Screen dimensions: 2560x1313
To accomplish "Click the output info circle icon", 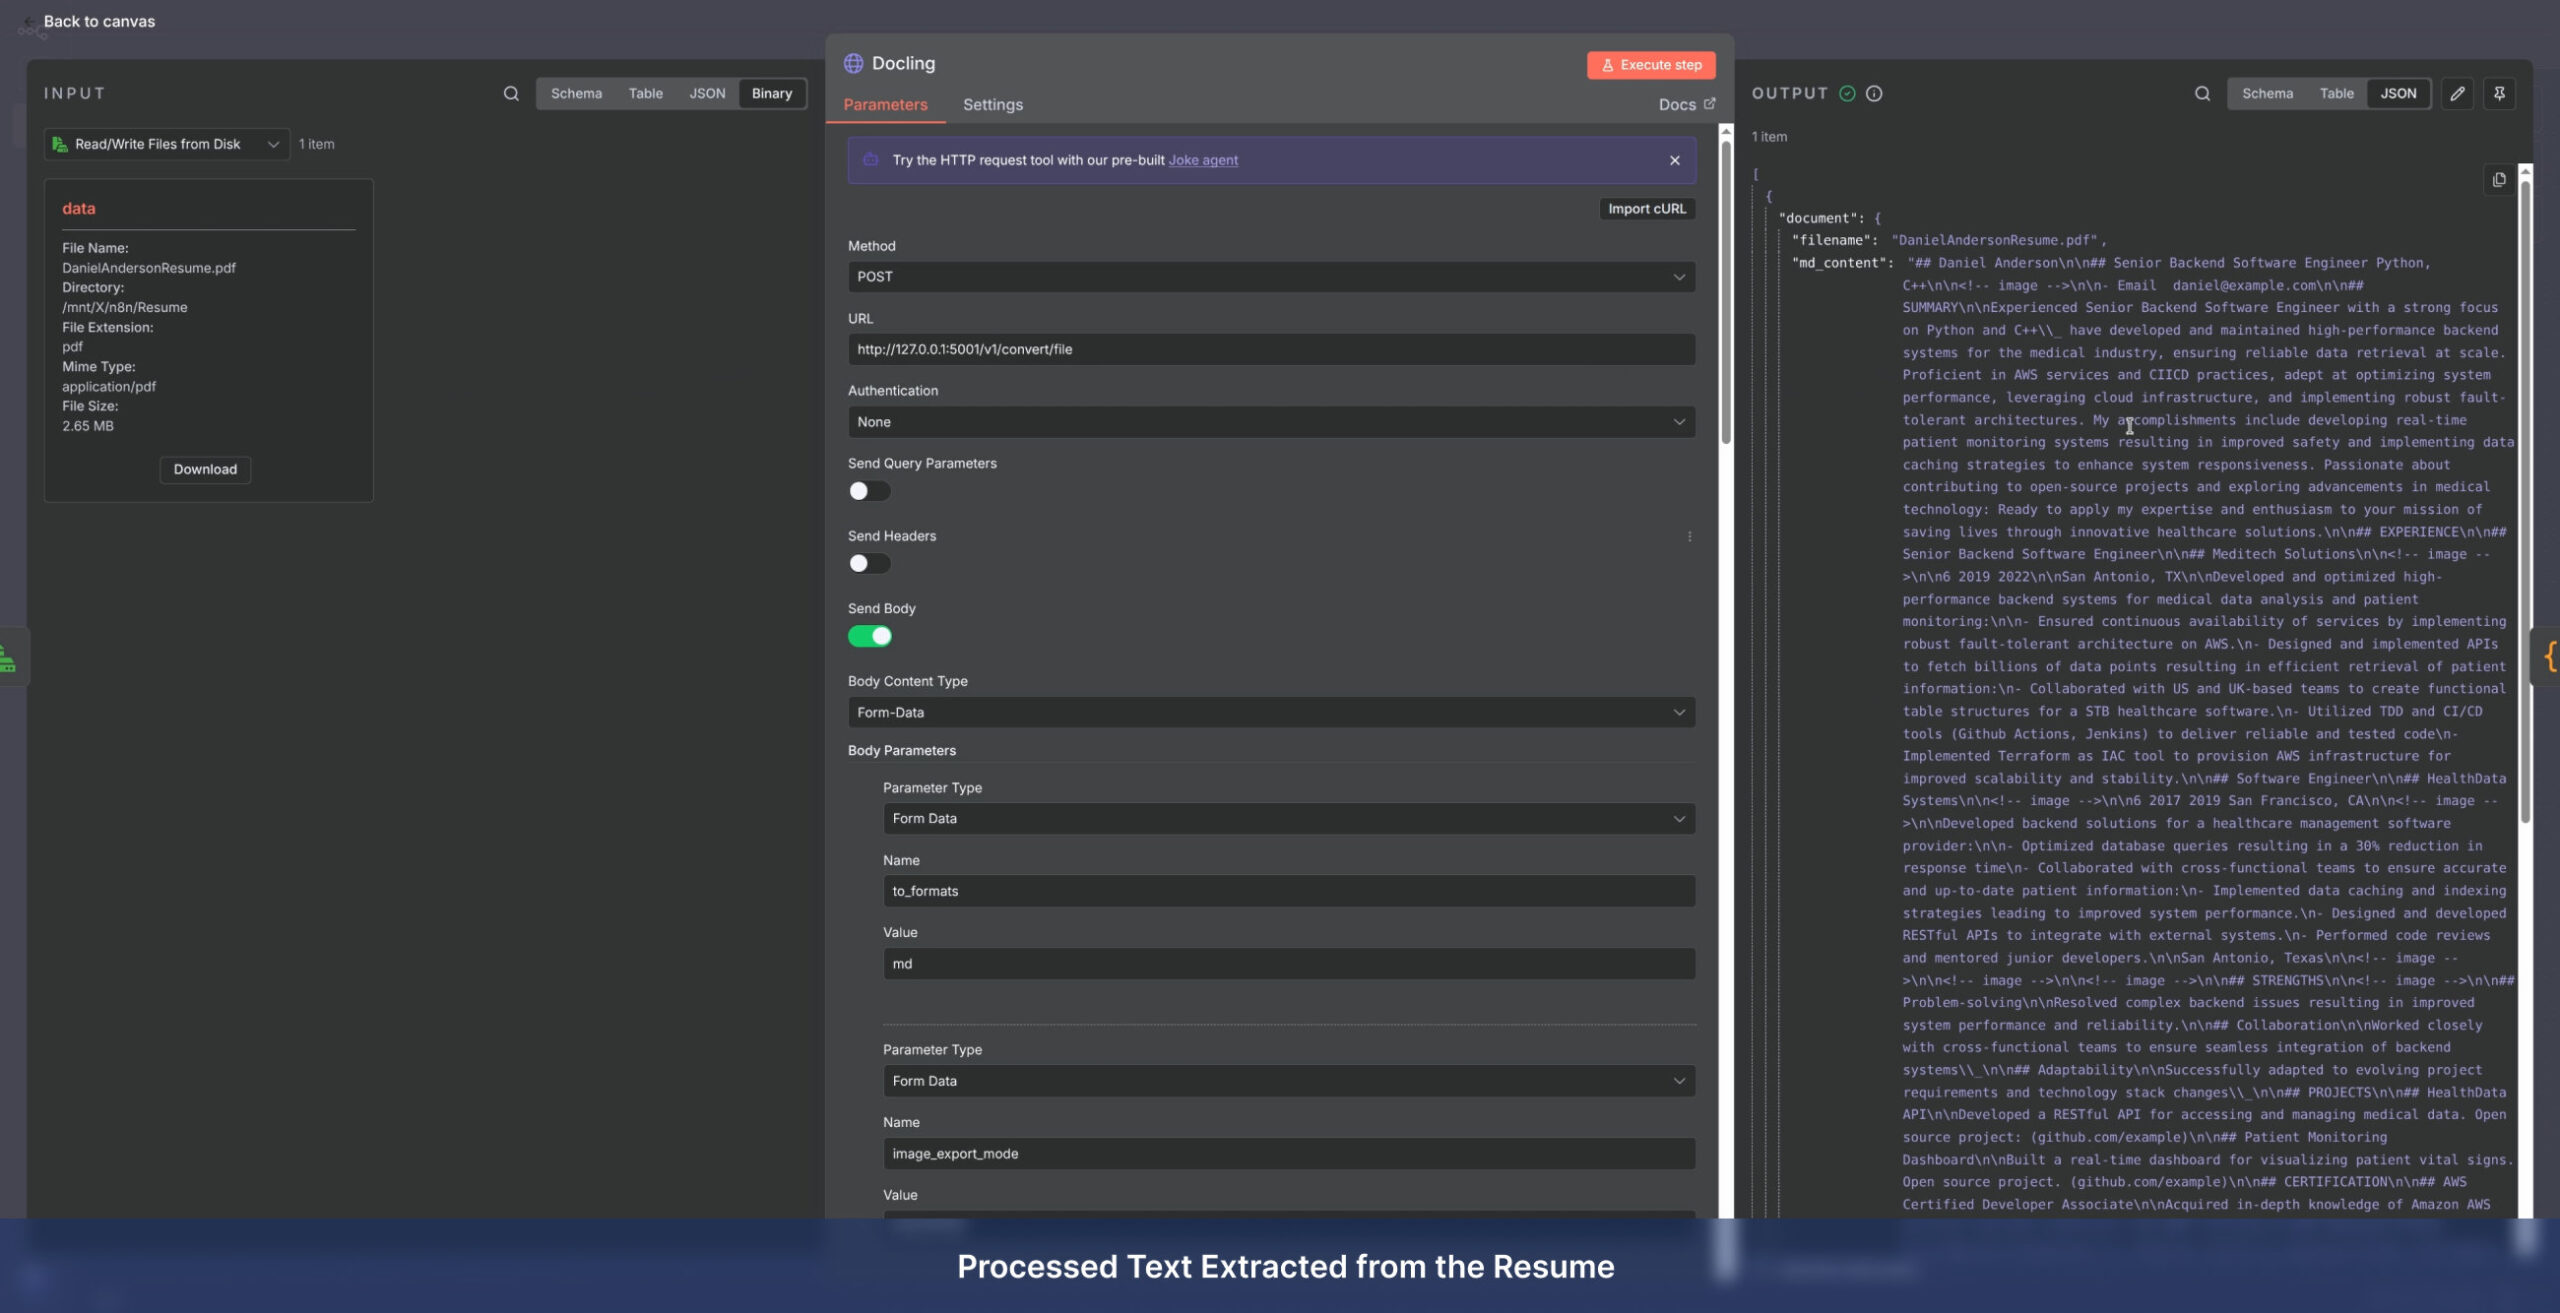I will coord(1874,94).
